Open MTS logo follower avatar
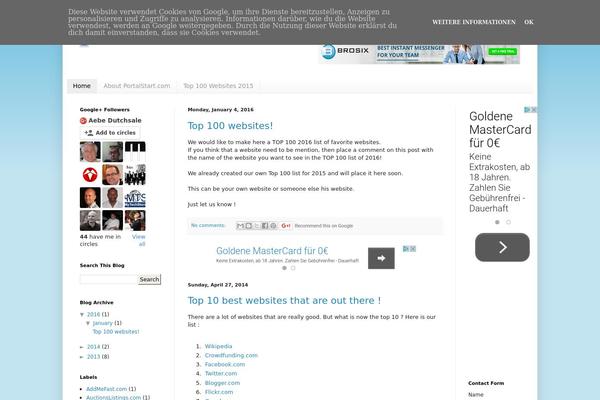The image size is (600, 400). (135, 198)
